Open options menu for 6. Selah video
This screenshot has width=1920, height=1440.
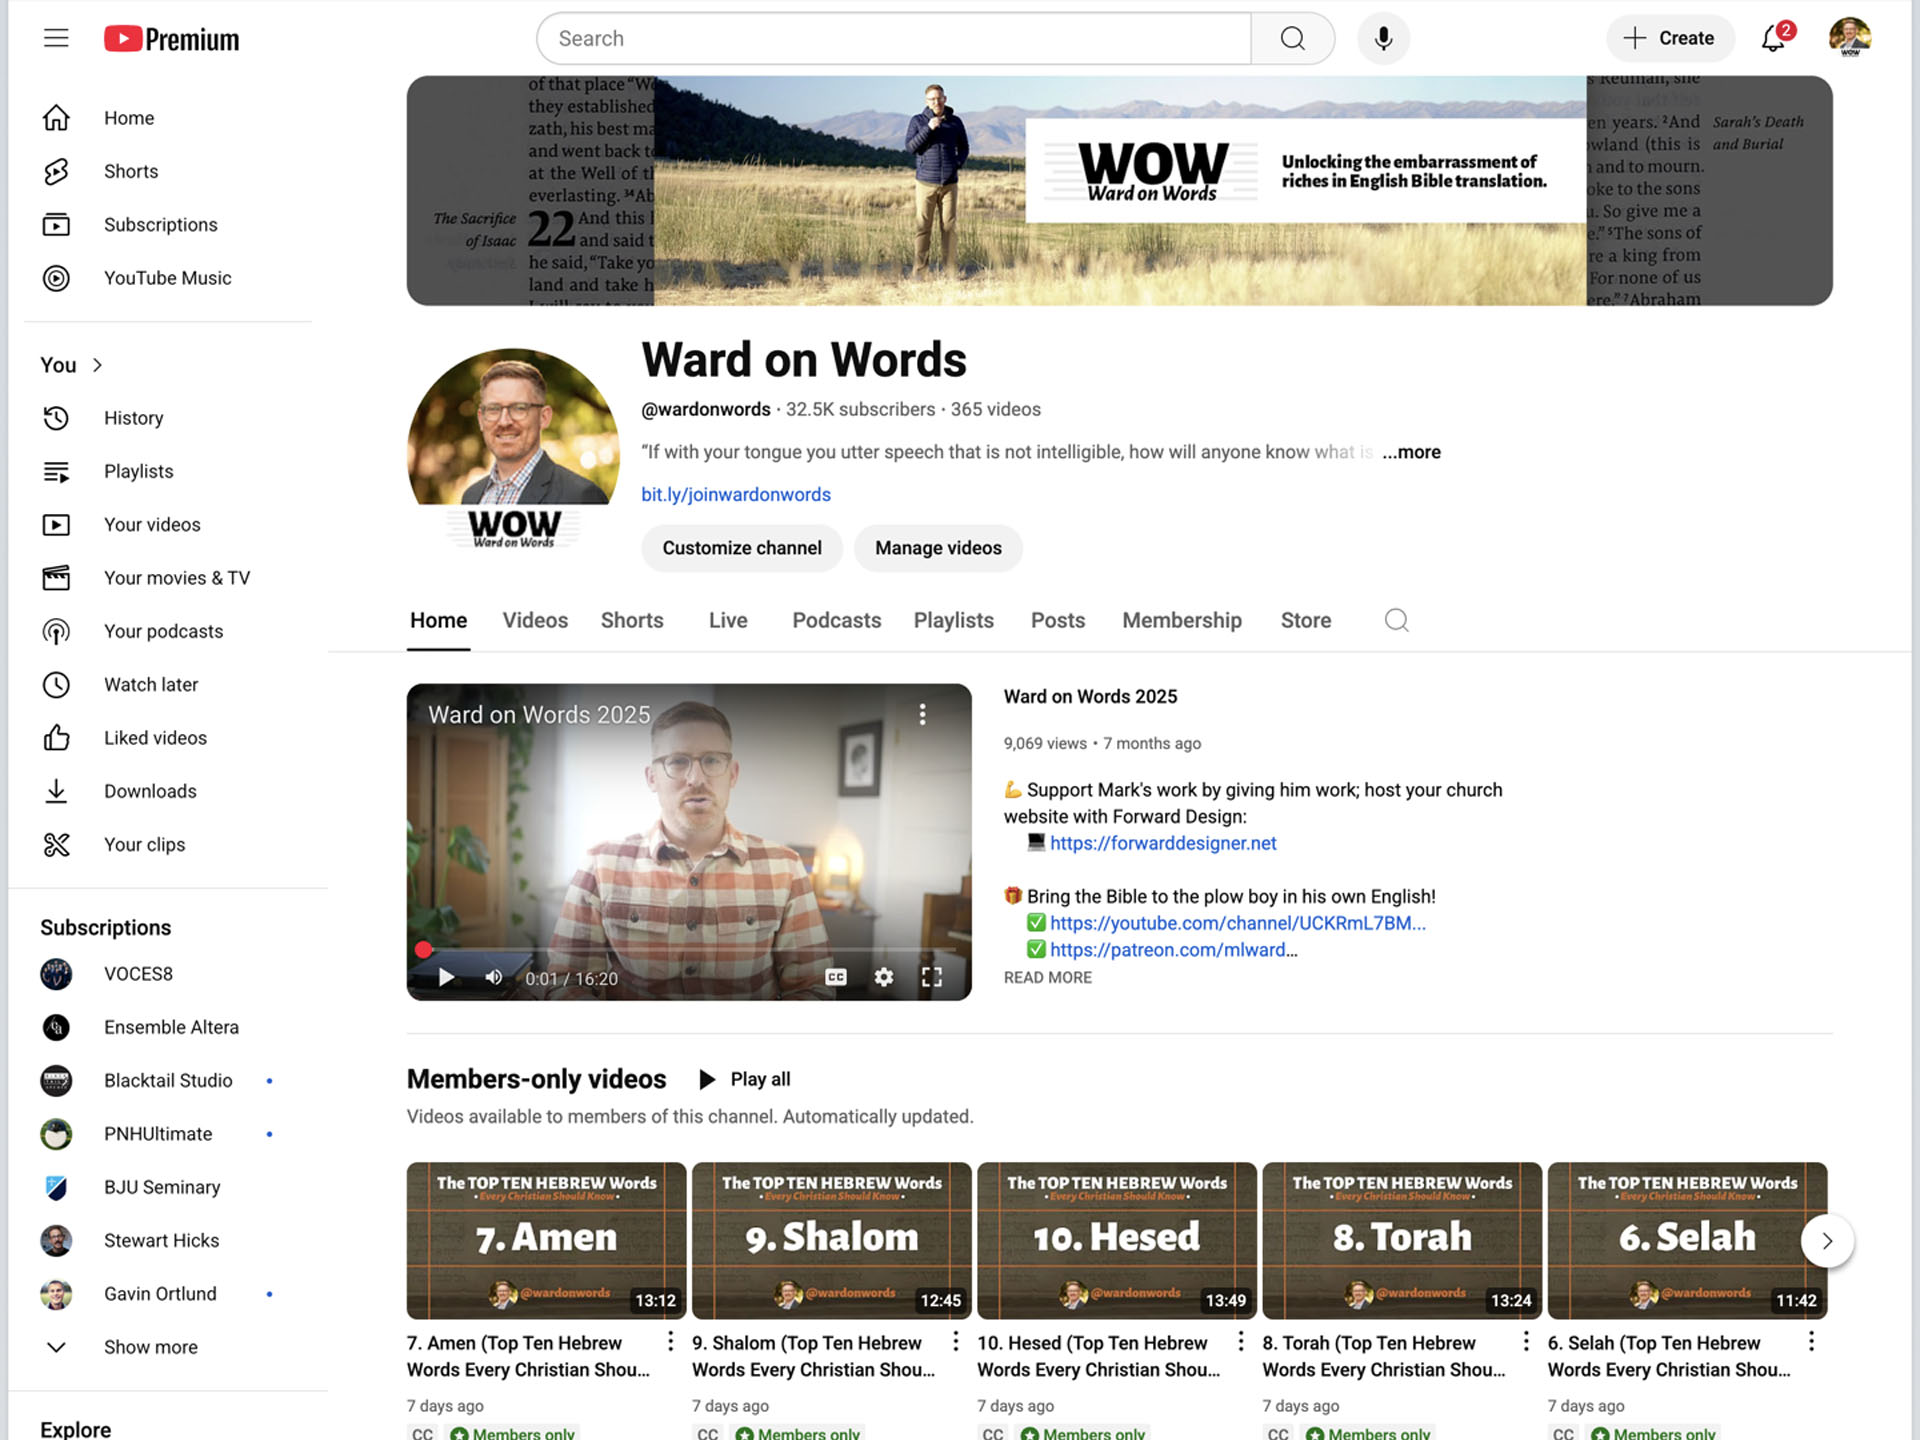[x=1811, y=1341]
